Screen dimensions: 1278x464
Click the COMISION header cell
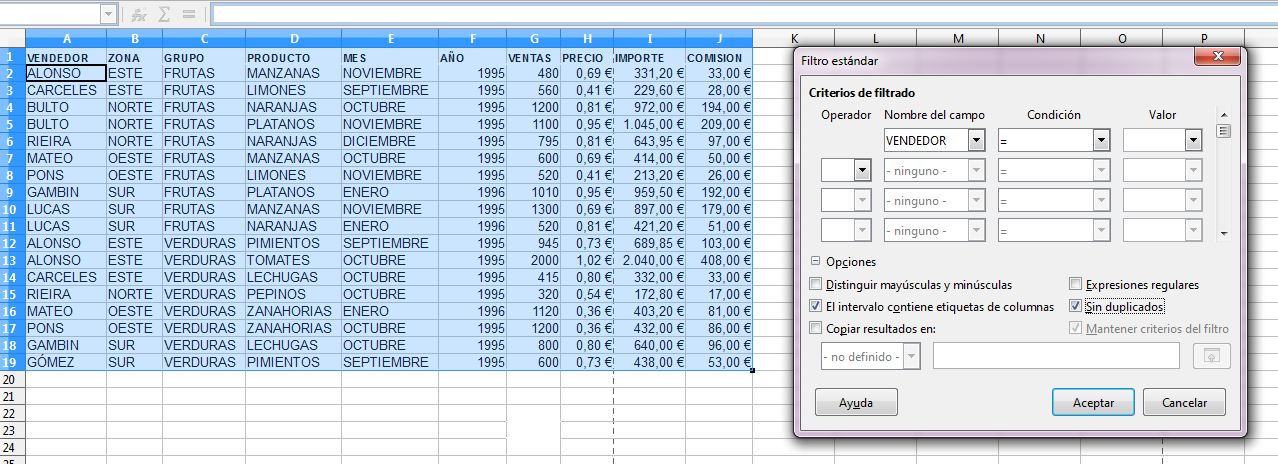coord(718,57)
